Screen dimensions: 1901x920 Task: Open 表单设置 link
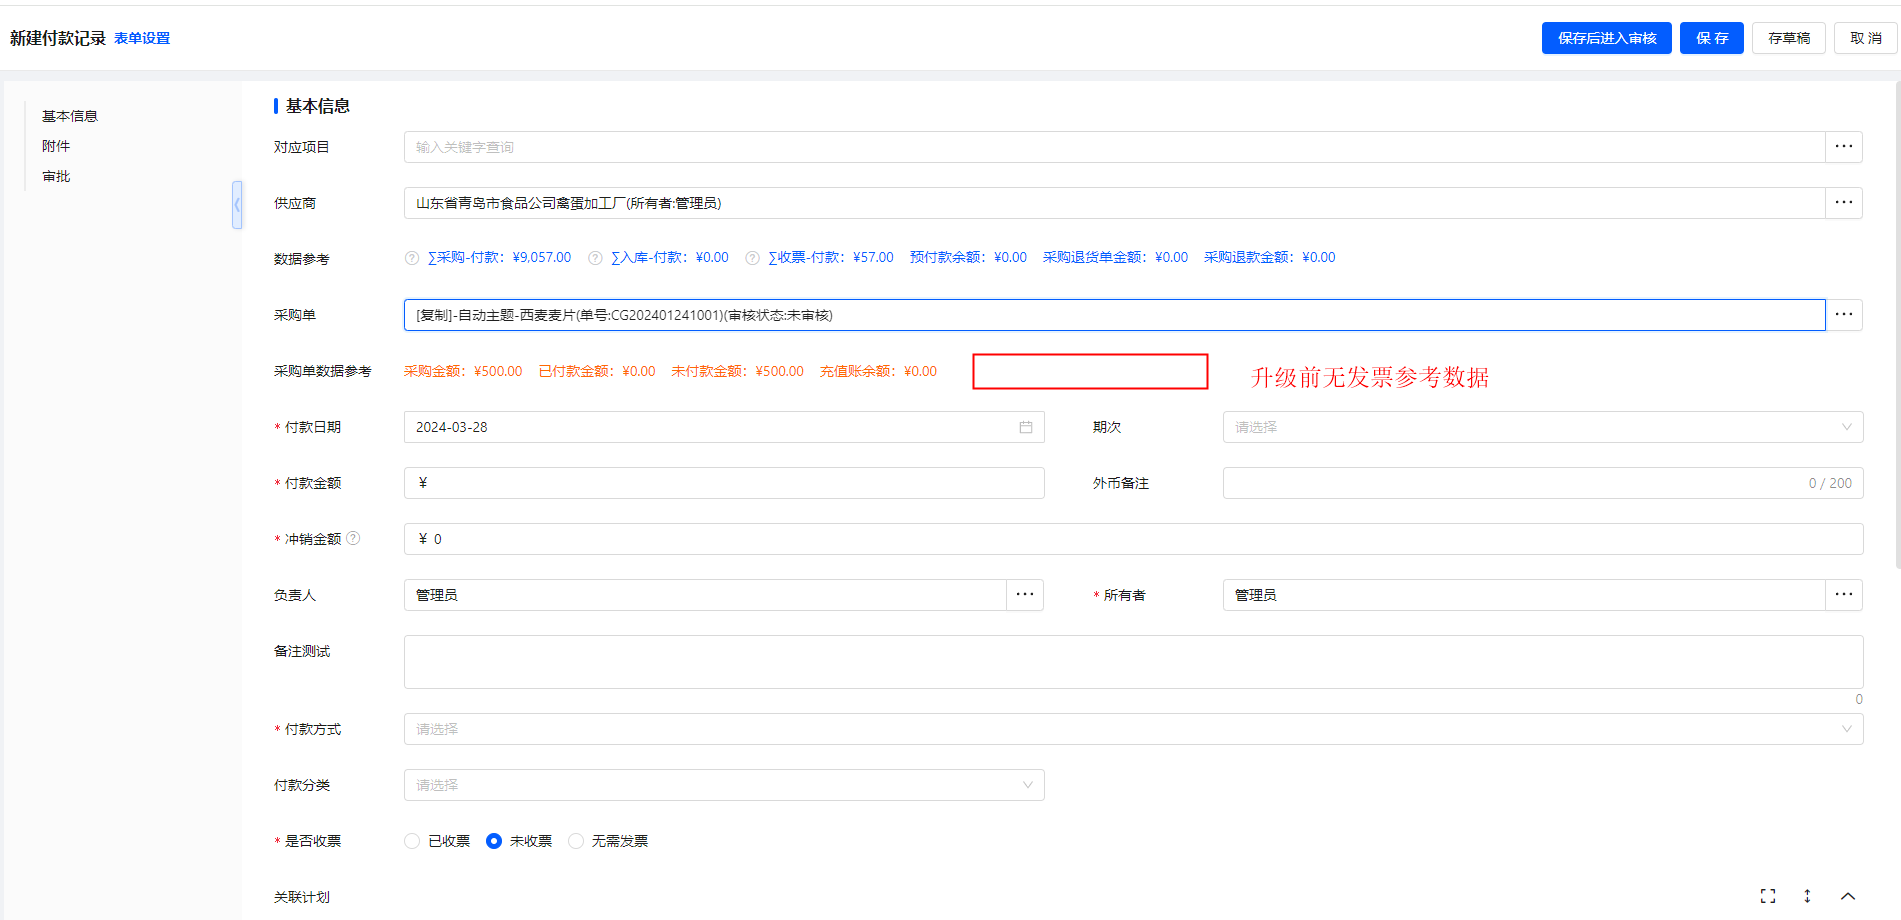[142, 38]
